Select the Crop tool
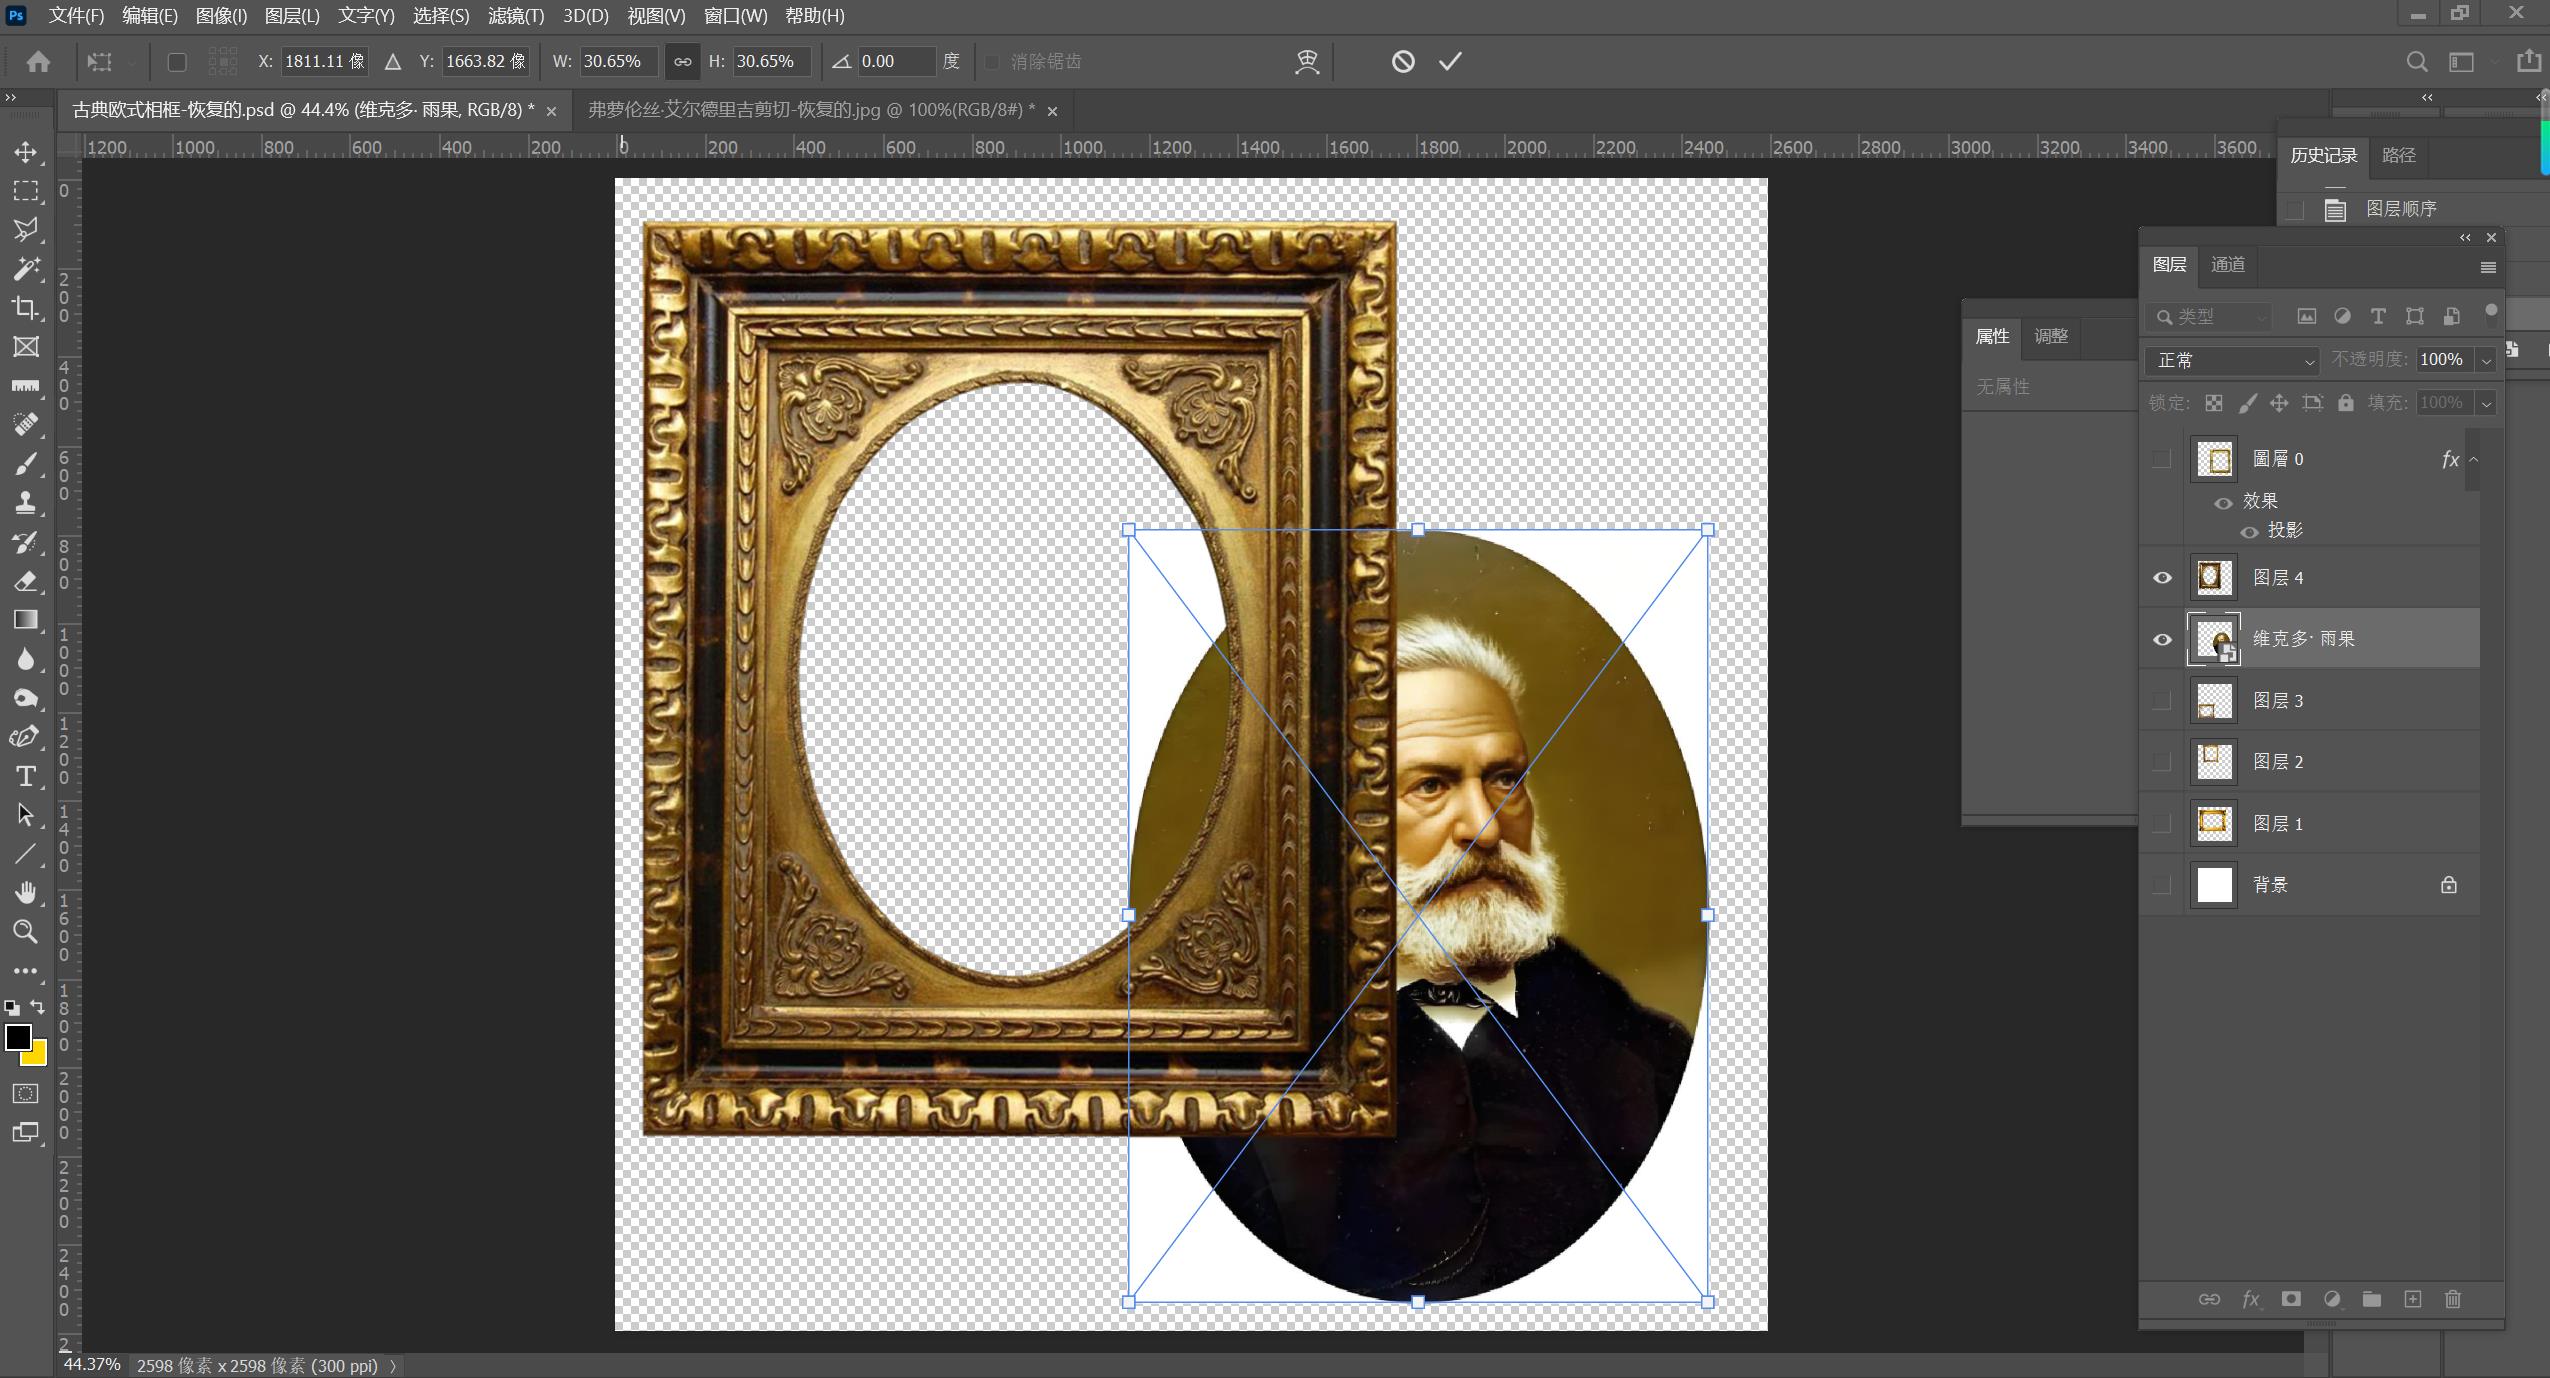This screenshot has width=2550, height=1378. tap(26, 308)
